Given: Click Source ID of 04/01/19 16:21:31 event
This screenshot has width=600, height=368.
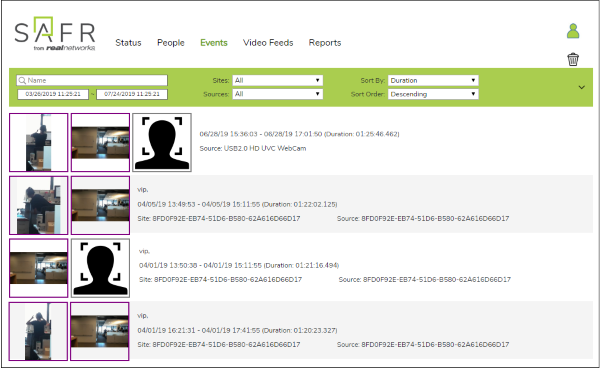Looking at the screenshot, I should coord(423,345).
